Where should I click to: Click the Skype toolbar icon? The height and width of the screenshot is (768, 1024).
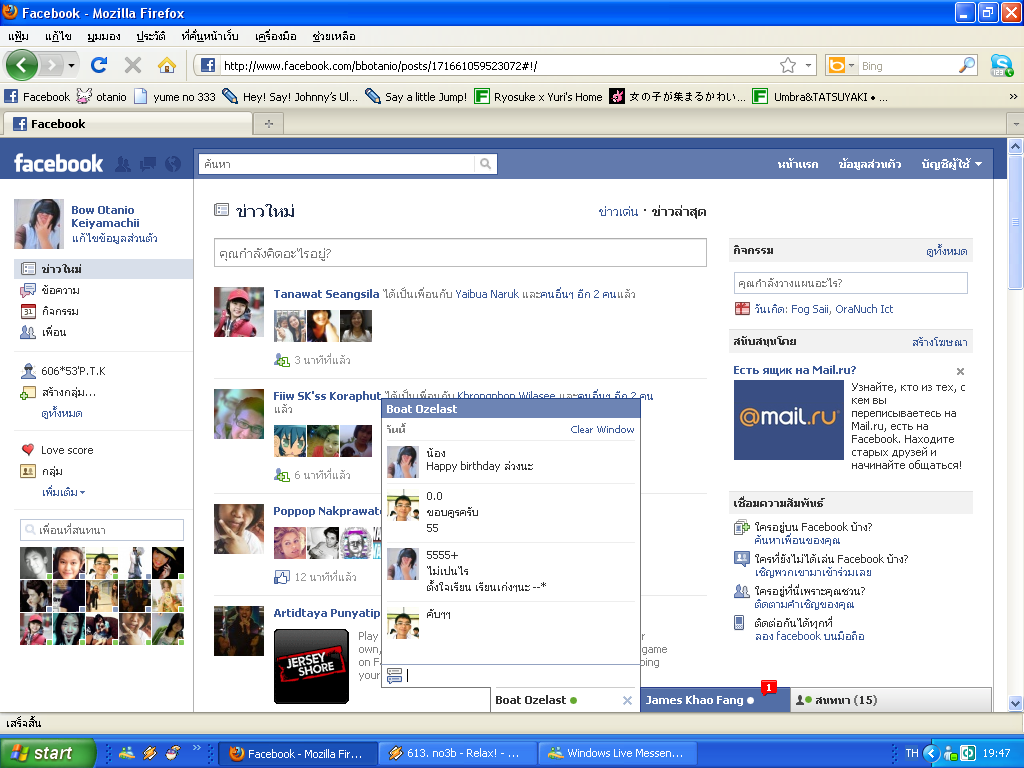pyautogui.click(x=1001, y=65)
